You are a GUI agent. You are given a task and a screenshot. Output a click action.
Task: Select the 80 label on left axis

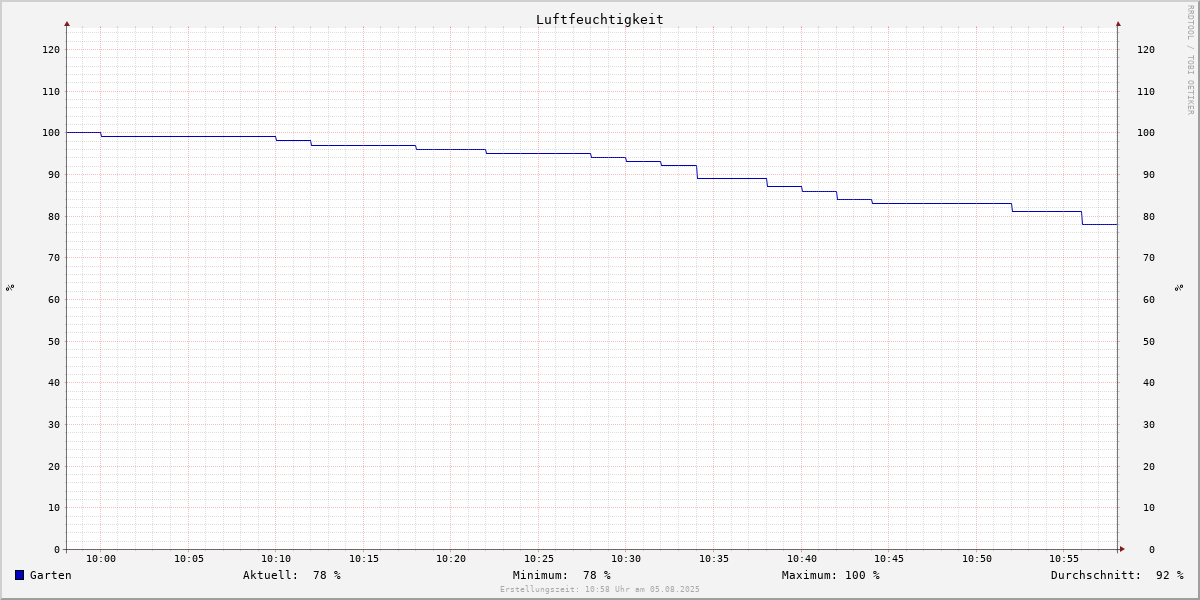tap(54, 216)
